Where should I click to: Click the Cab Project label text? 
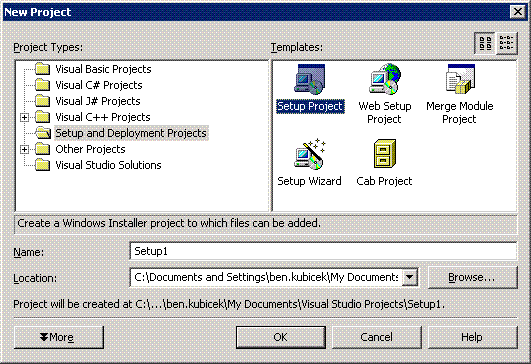click(x=384, y=181)
